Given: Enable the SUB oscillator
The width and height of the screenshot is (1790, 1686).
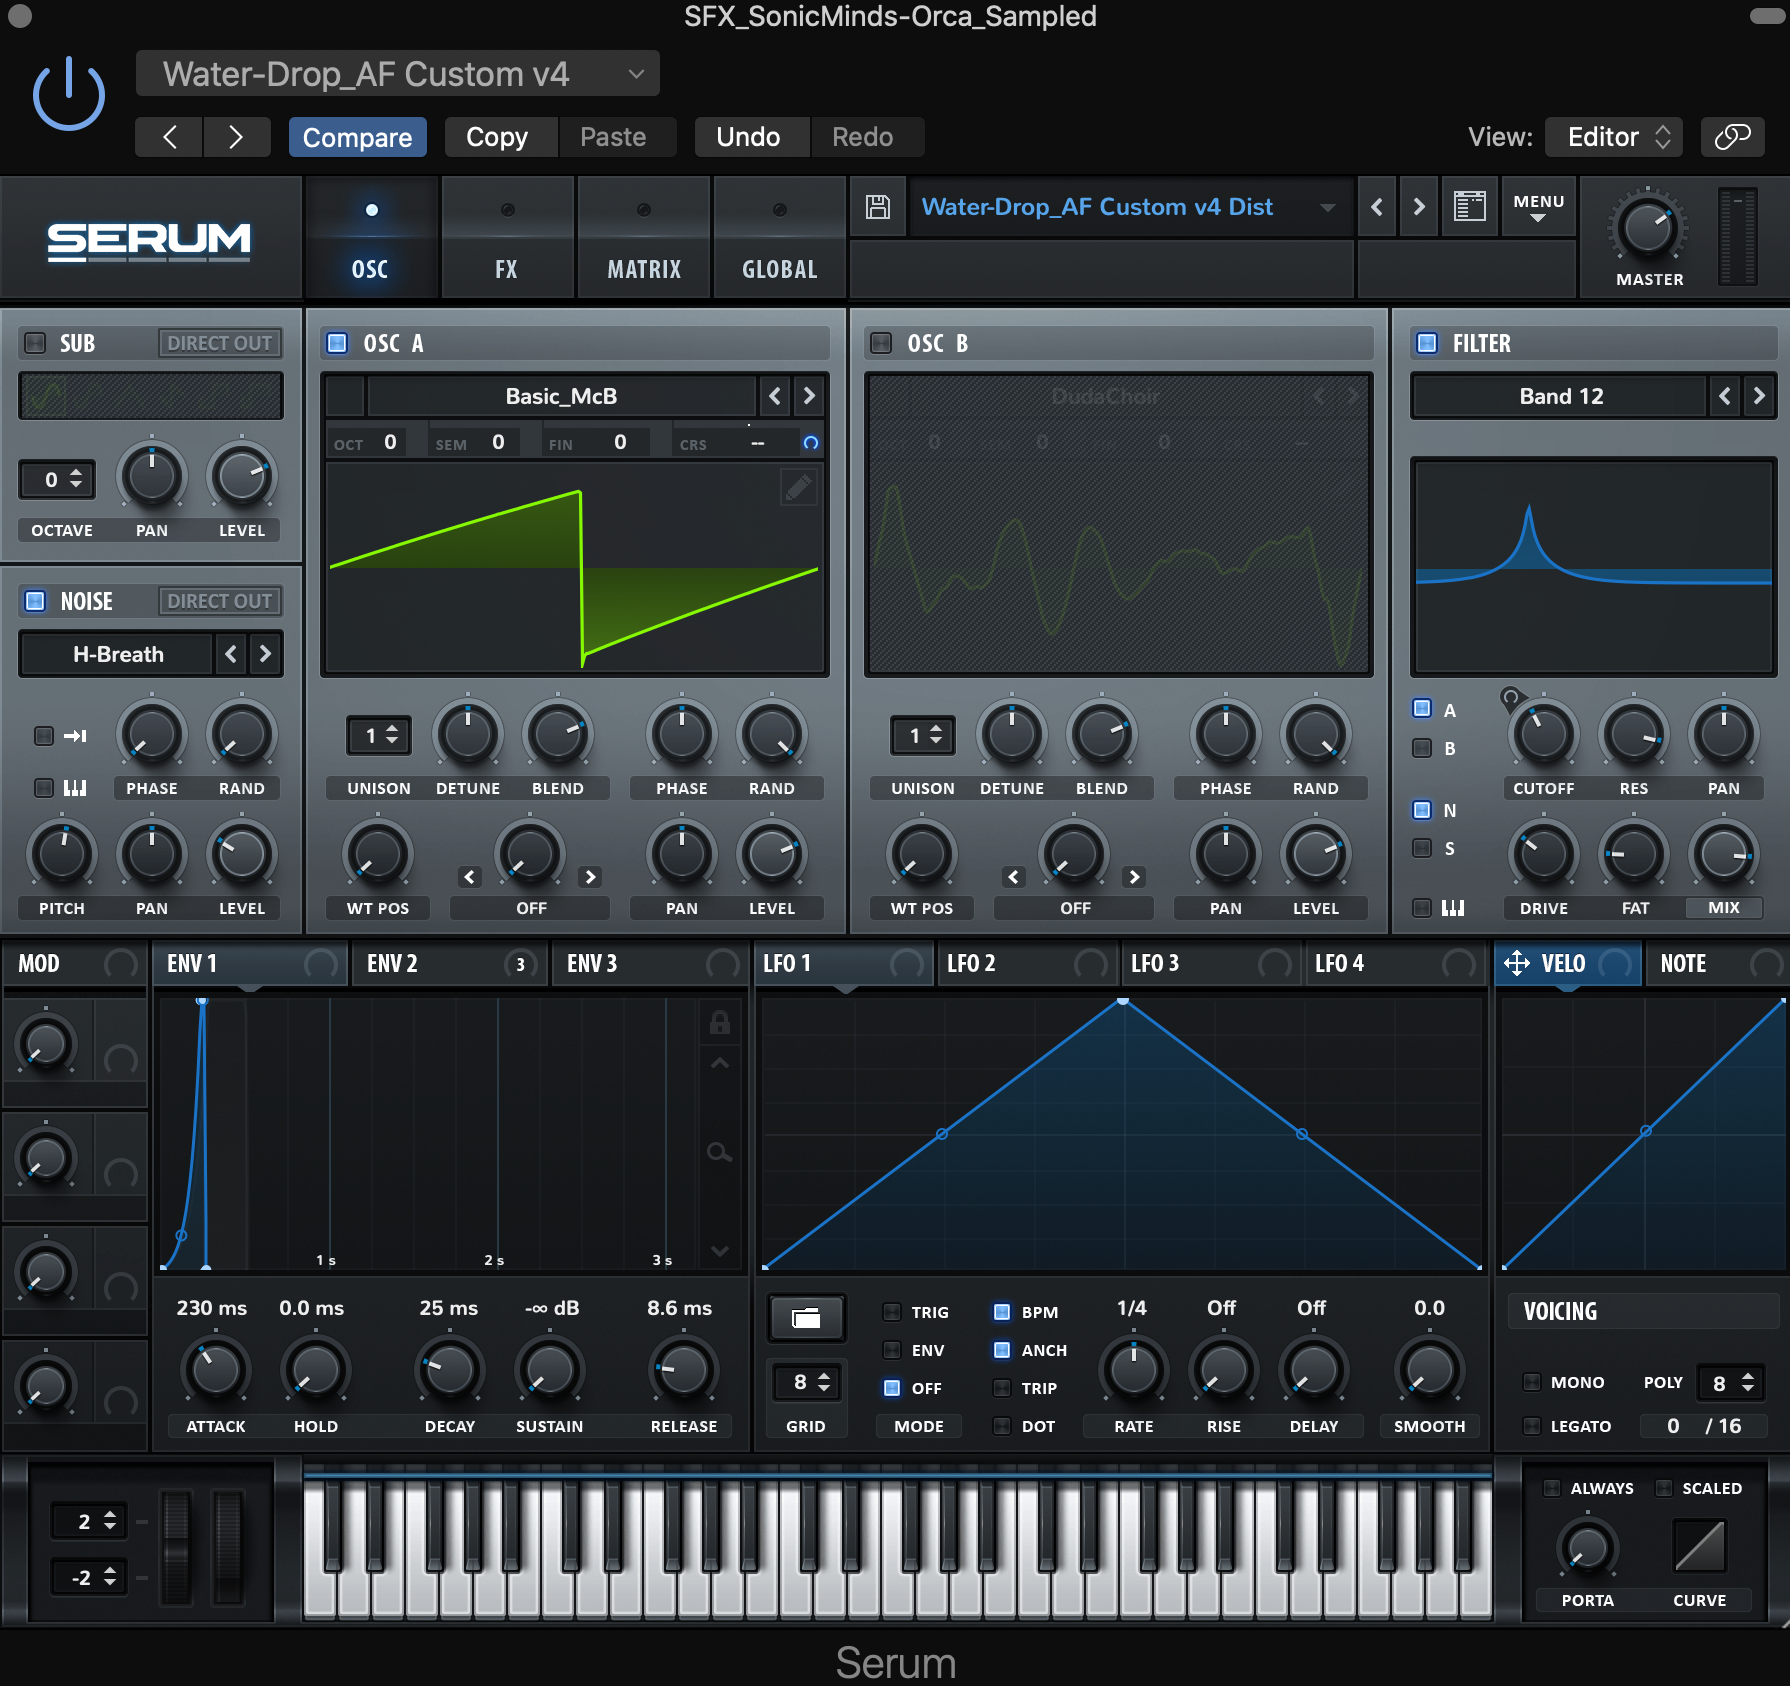Looking at the screenshot, I should pyautogui.click(x=35, y=343).
